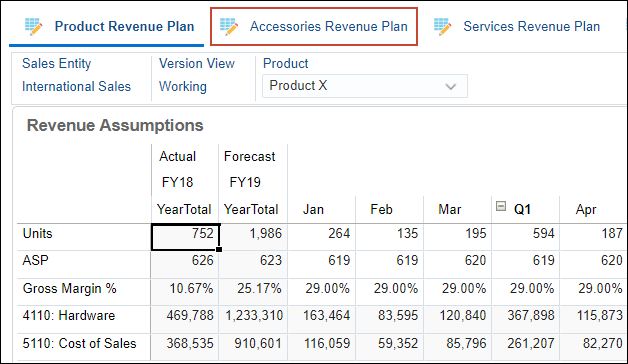Select the Hardware FY19 cell 1,233,310
Viewport: 628px width, 364px height.
254,320
